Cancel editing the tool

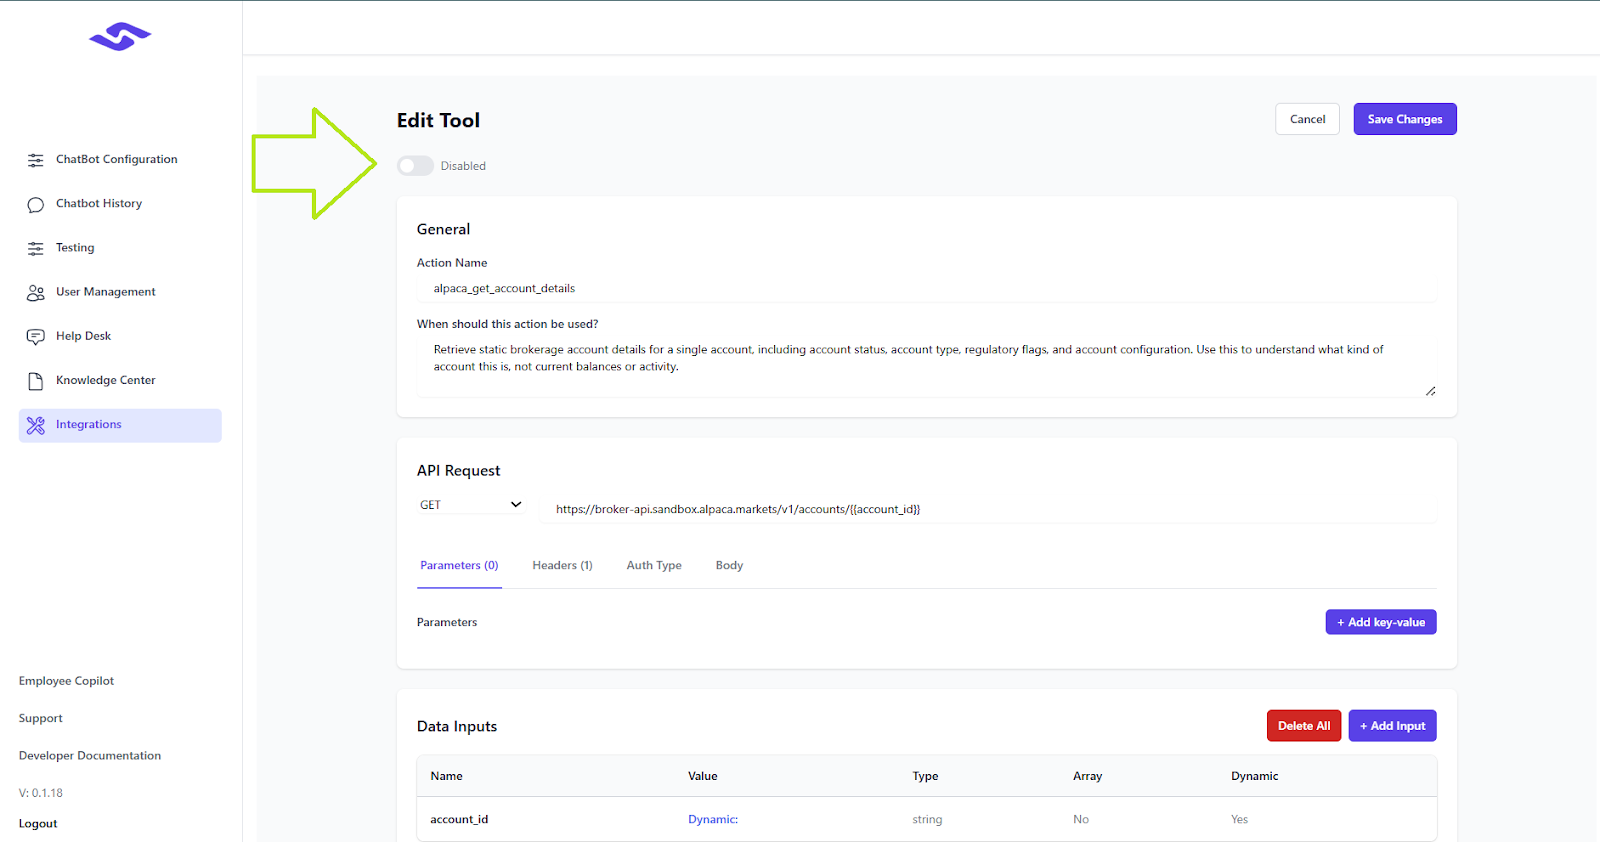1307,119
